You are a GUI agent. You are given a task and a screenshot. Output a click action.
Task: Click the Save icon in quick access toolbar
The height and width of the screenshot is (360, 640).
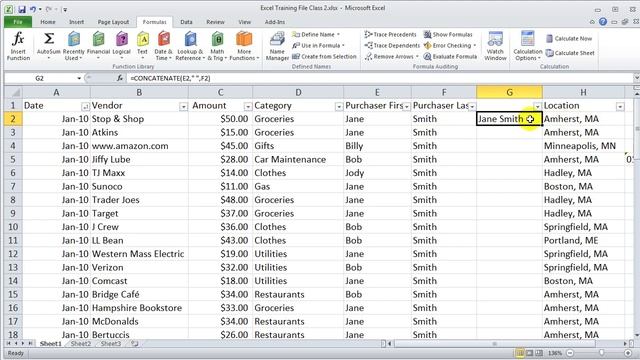click(22, 9)
